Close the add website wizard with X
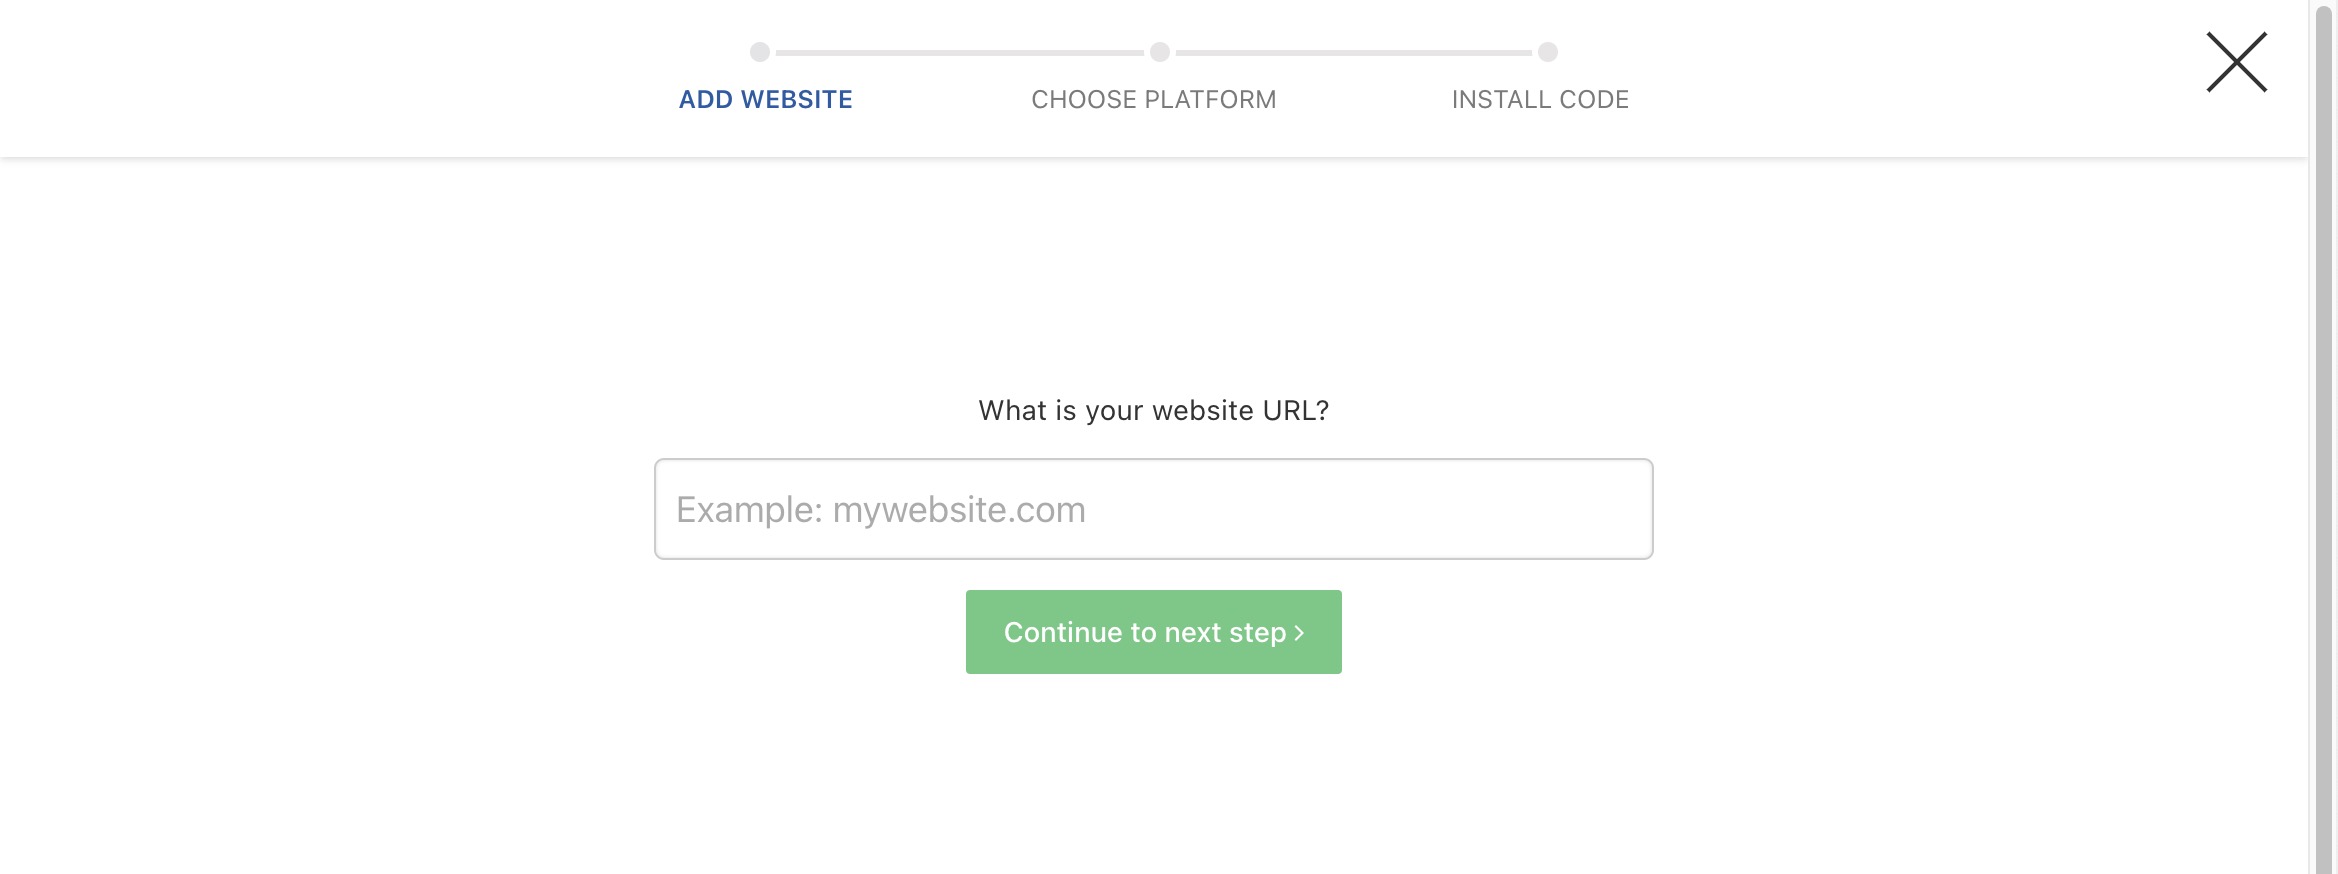 coord(2236,62)
